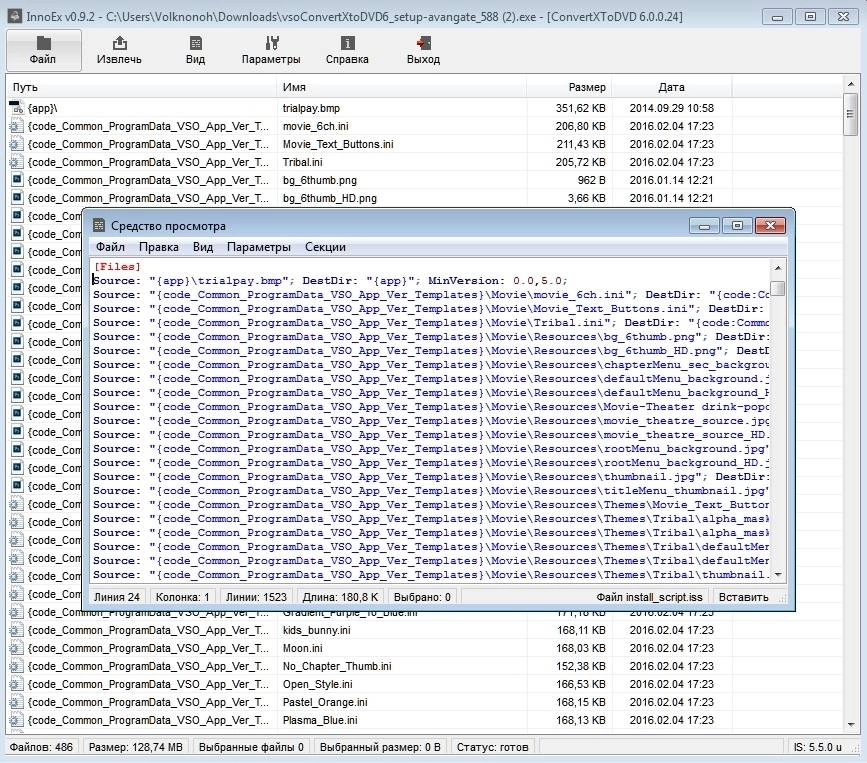Click the viewer window title icon
Image resolution: width=867 pixels, height=763 pixels.
[99, 225]
